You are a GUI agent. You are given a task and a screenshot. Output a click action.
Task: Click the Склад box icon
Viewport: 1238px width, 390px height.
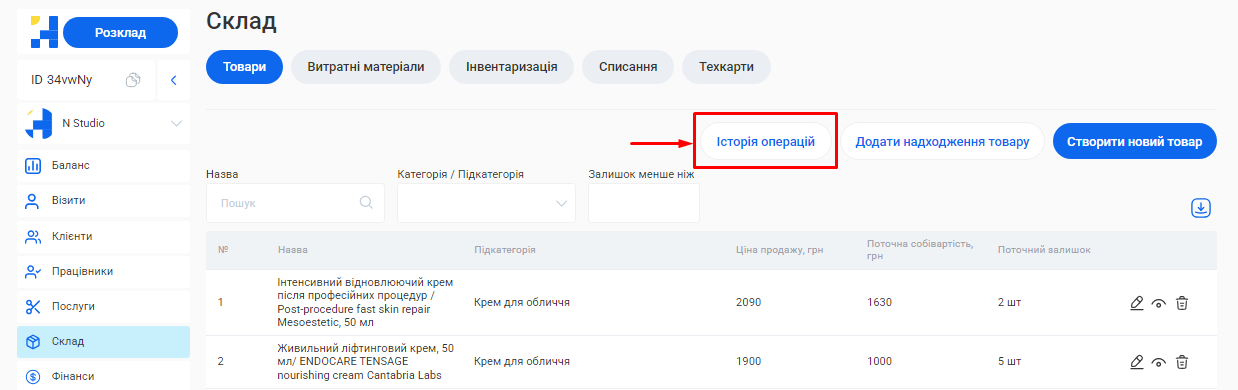(32, 342)
